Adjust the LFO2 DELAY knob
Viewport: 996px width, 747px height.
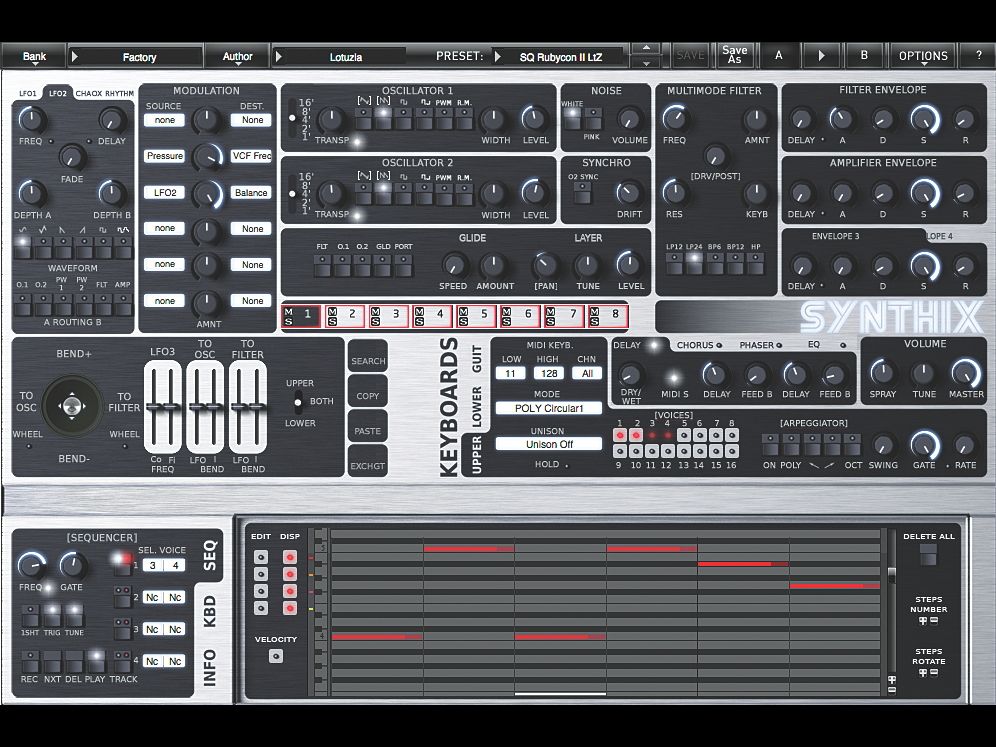(x=111, y=119)
